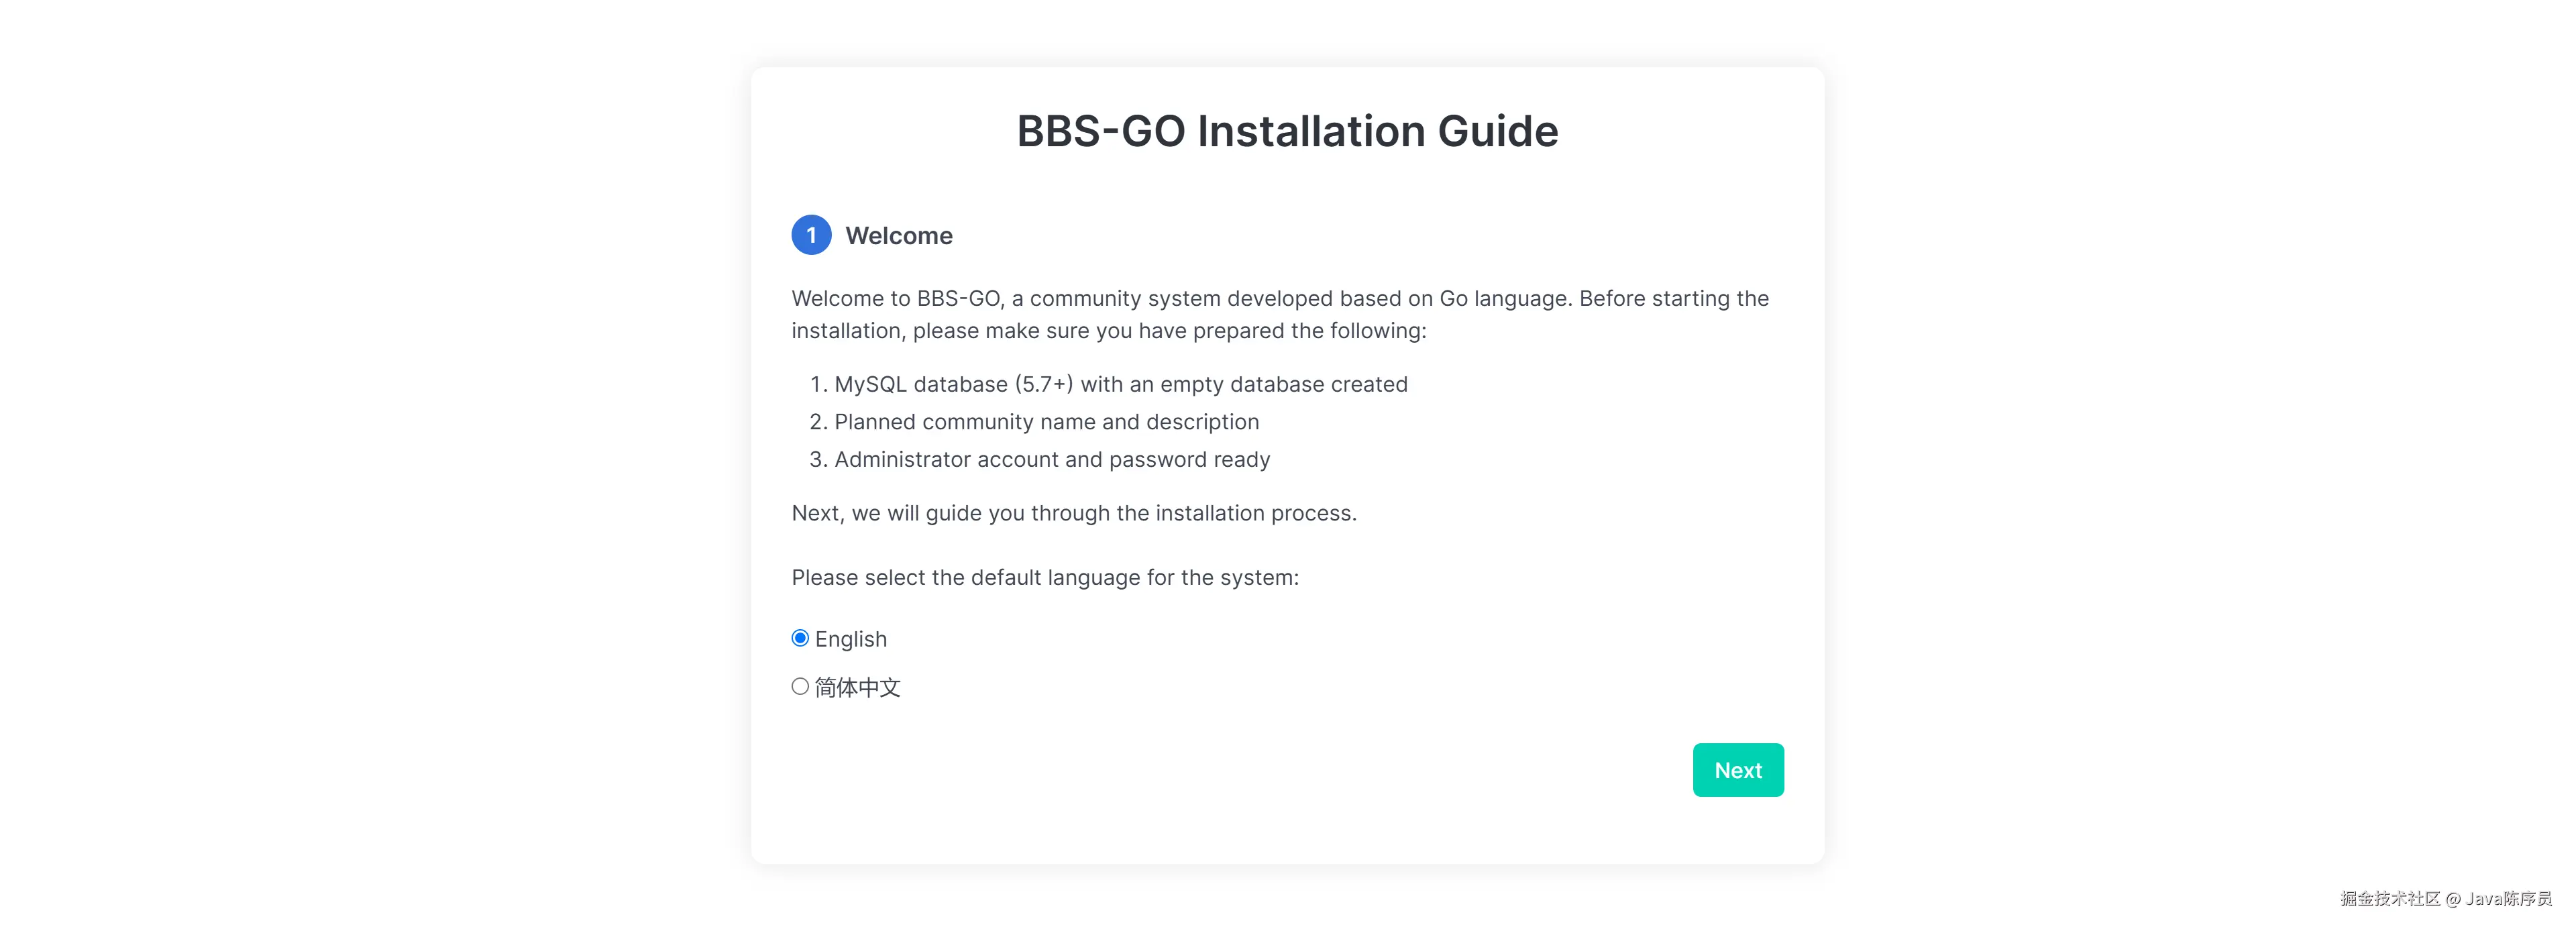The width and height of the screenshot is (2576, 931).
Task: Click the line 'installation, please make sure'
Action: point(1108,331)
